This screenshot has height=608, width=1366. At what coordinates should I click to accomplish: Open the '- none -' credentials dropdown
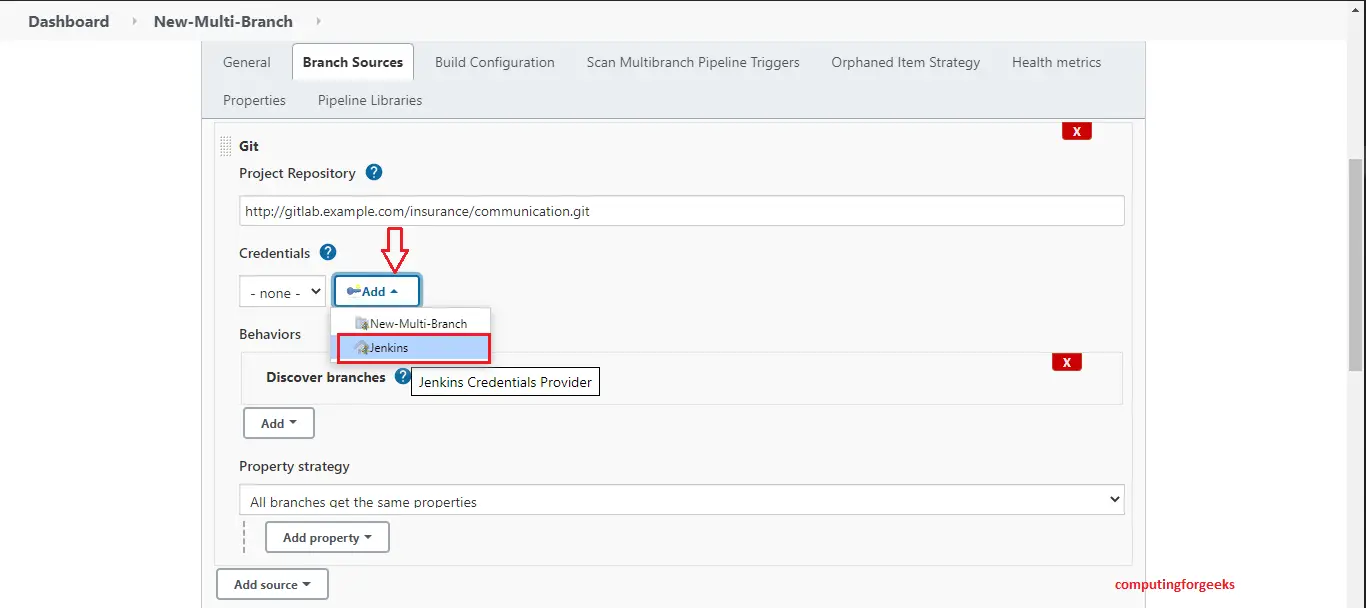coord(282,292)
